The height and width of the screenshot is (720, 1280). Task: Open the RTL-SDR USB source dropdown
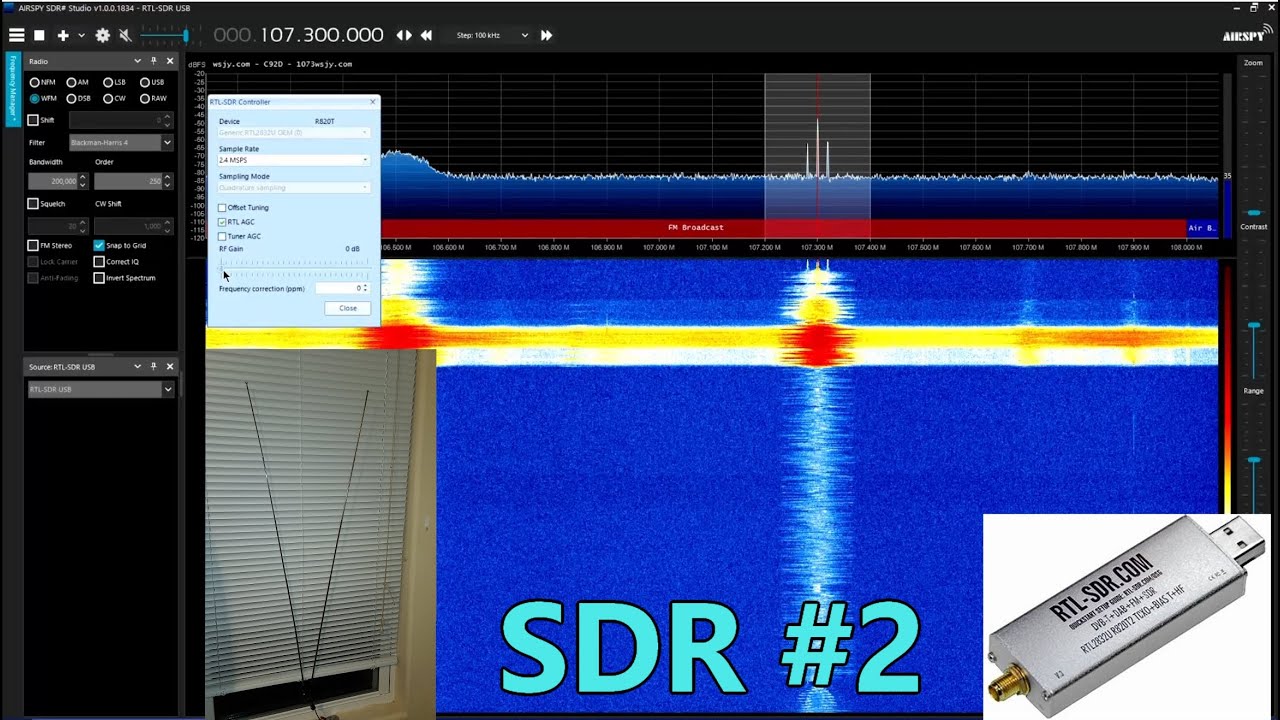click(x=100, y=389)
